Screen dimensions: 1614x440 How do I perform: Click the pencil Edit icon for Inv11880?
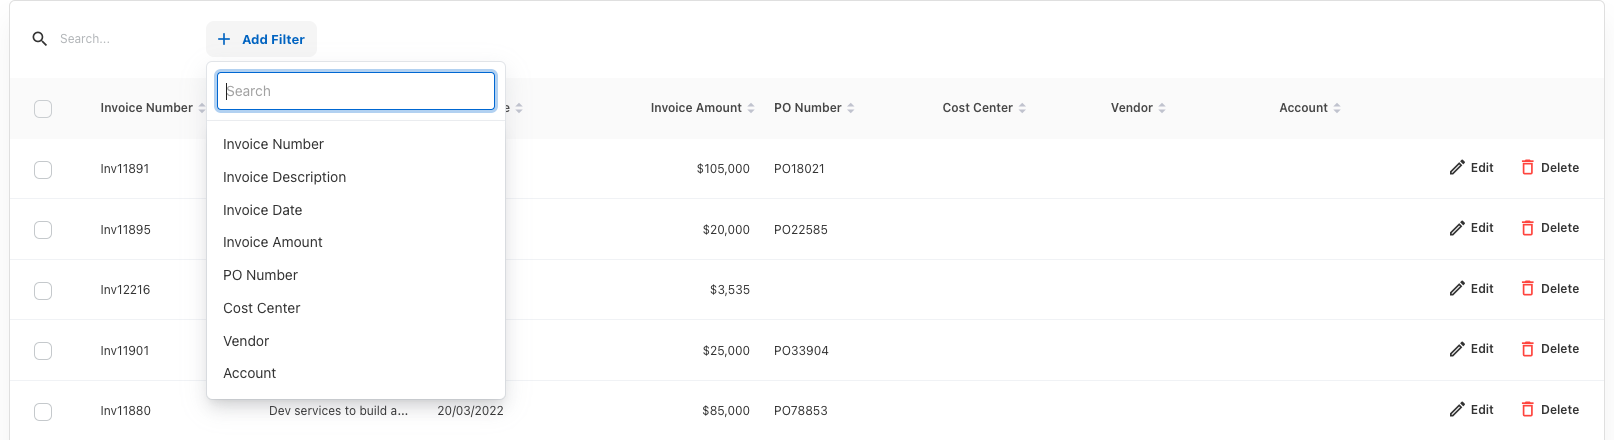click(1457, 410)
